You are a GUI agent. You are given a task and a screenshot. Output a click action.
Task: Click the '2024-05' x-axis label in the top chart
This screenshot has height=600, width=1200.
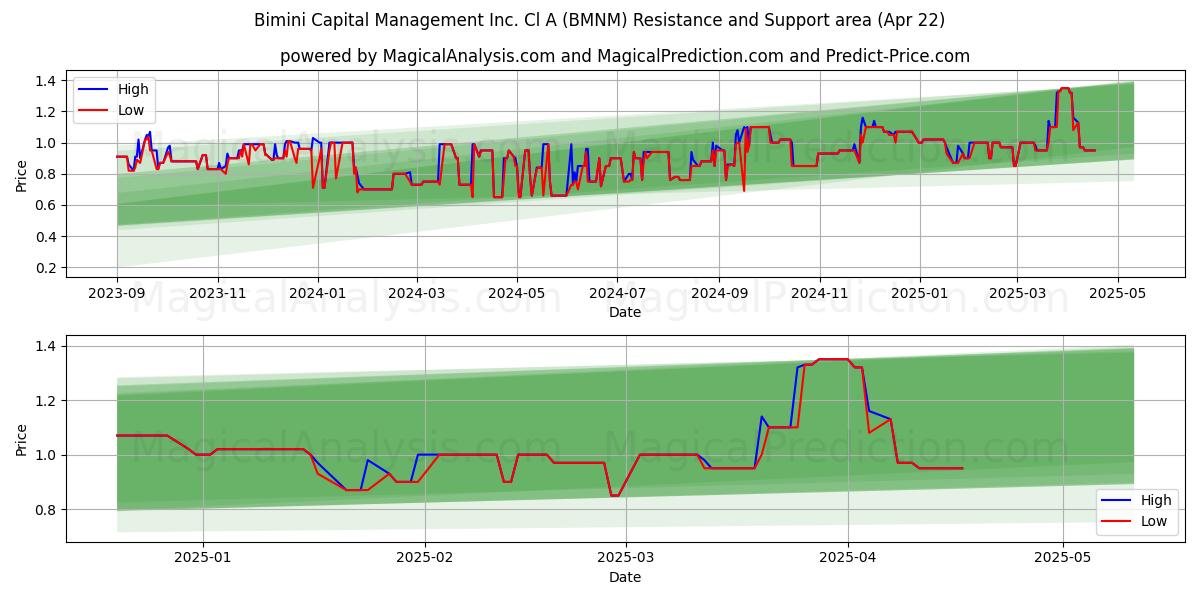(517, 294)
